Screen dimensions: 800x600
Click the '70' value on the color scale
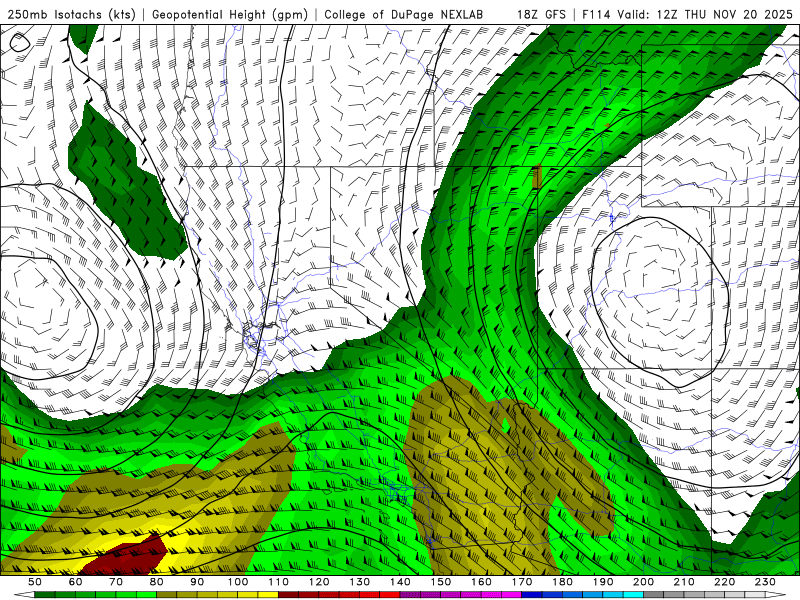point(116,582)
